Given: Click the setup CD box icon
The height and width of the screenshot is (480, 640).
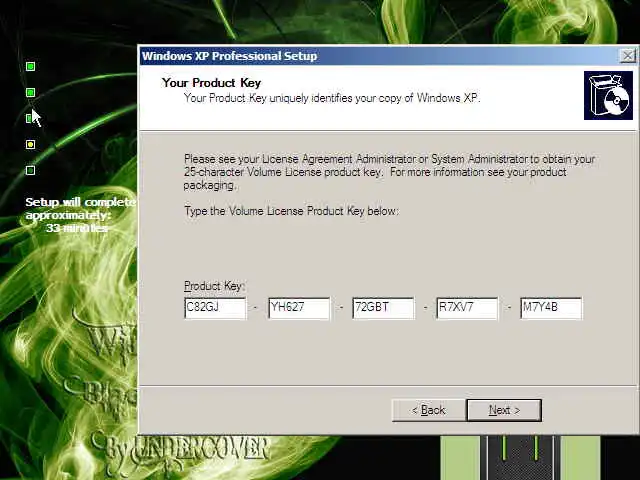Looking at the screenshot, I should click(608, 96).
